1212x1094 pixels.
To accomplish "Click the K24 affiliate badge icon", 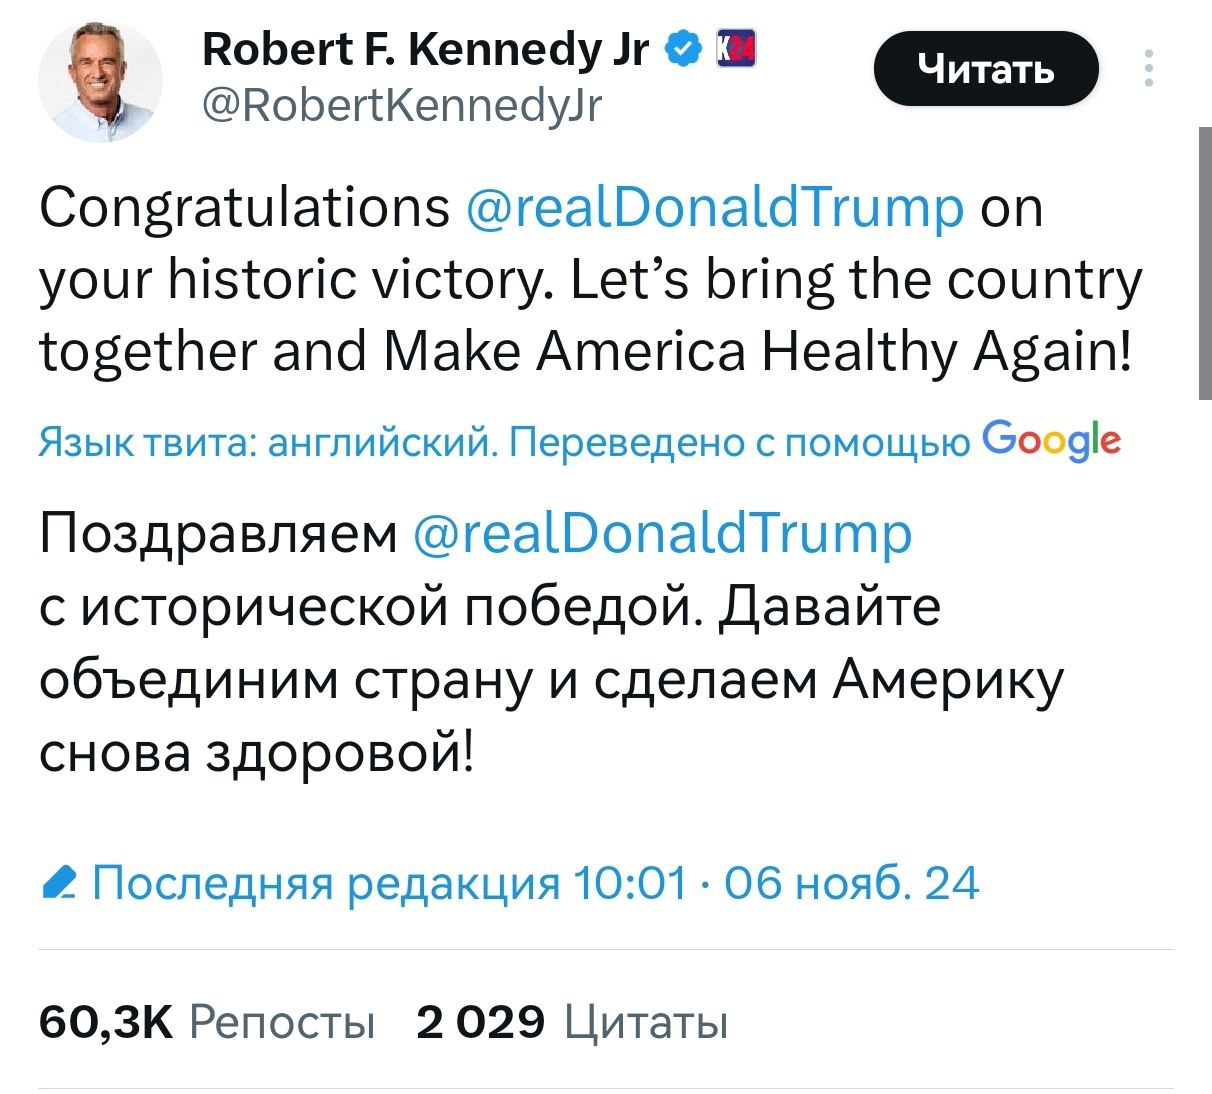I will [737, 47].
